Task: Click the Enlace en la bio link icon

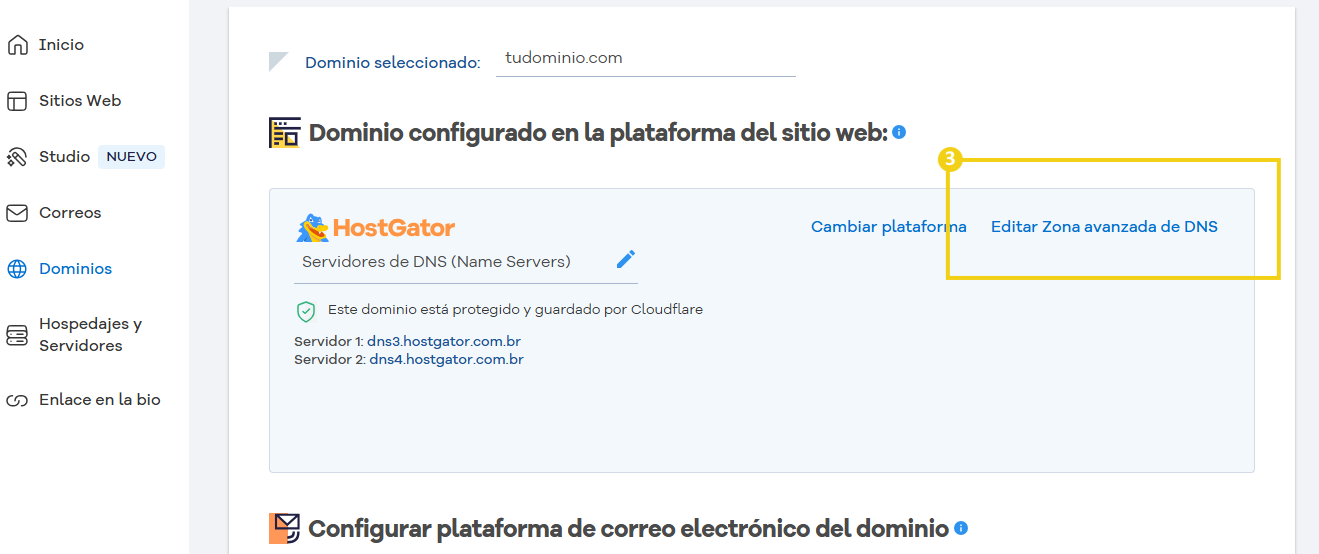Action: [x=17, y=400]
